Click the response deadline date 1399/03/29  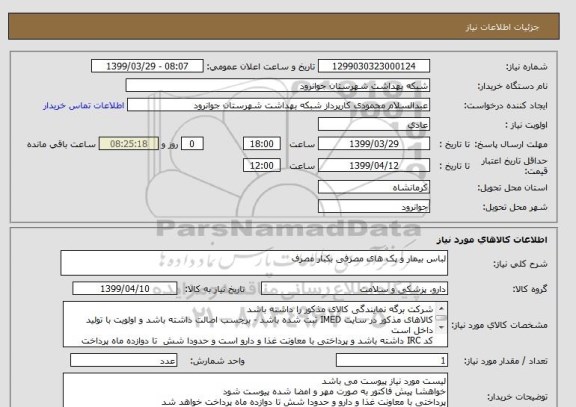coord(374,144)
